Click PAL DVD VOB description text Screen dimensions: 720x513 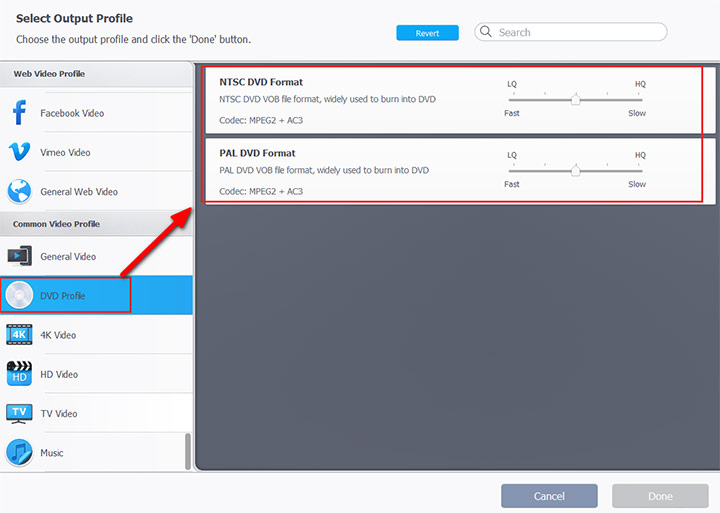coord(324,170)
